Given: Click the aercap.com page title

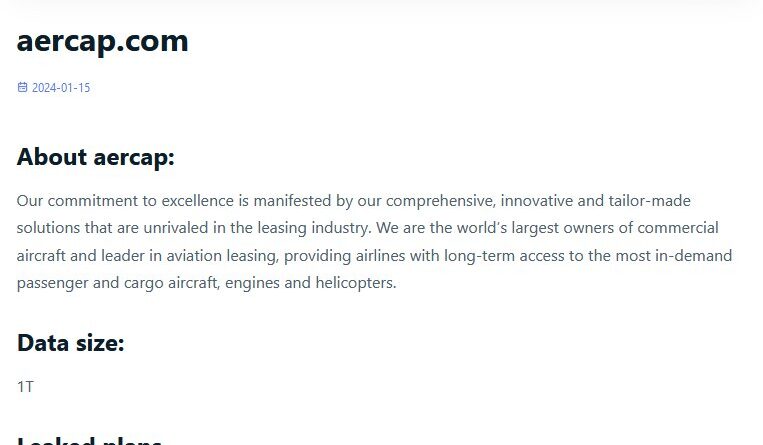Looking at the screenshot, I should click(x=103, y=41).
